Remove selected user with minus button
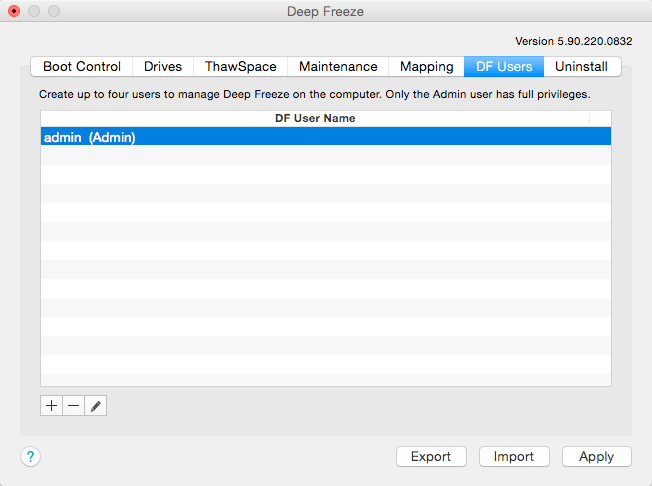The image size is (652, 486). pyautogui.click(x=73, y=405)
